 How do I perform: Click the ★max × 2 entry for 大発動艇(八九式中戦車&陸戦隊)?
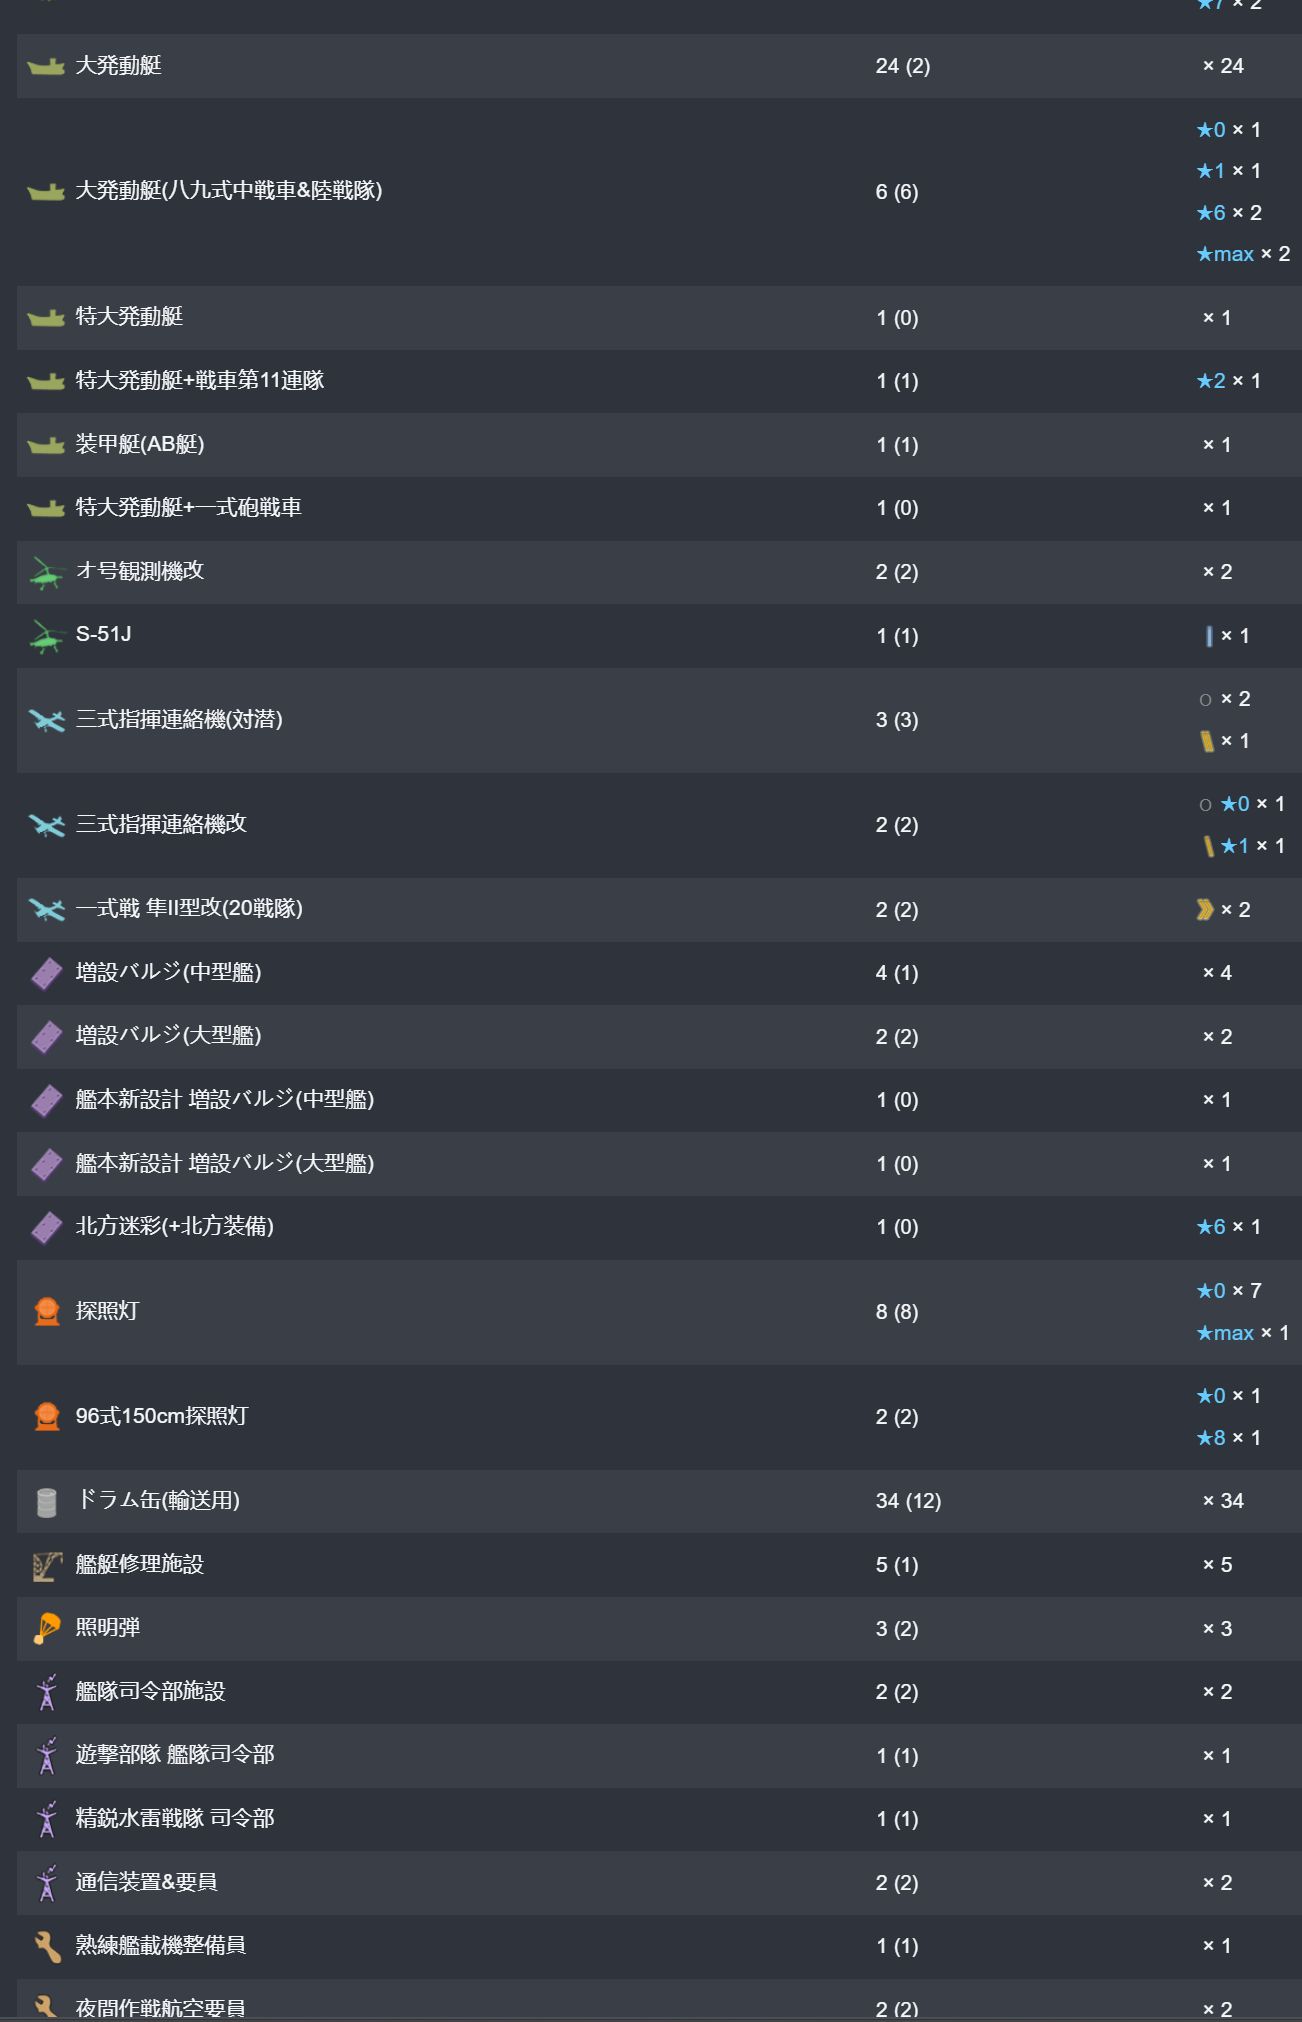point(1243,254)
